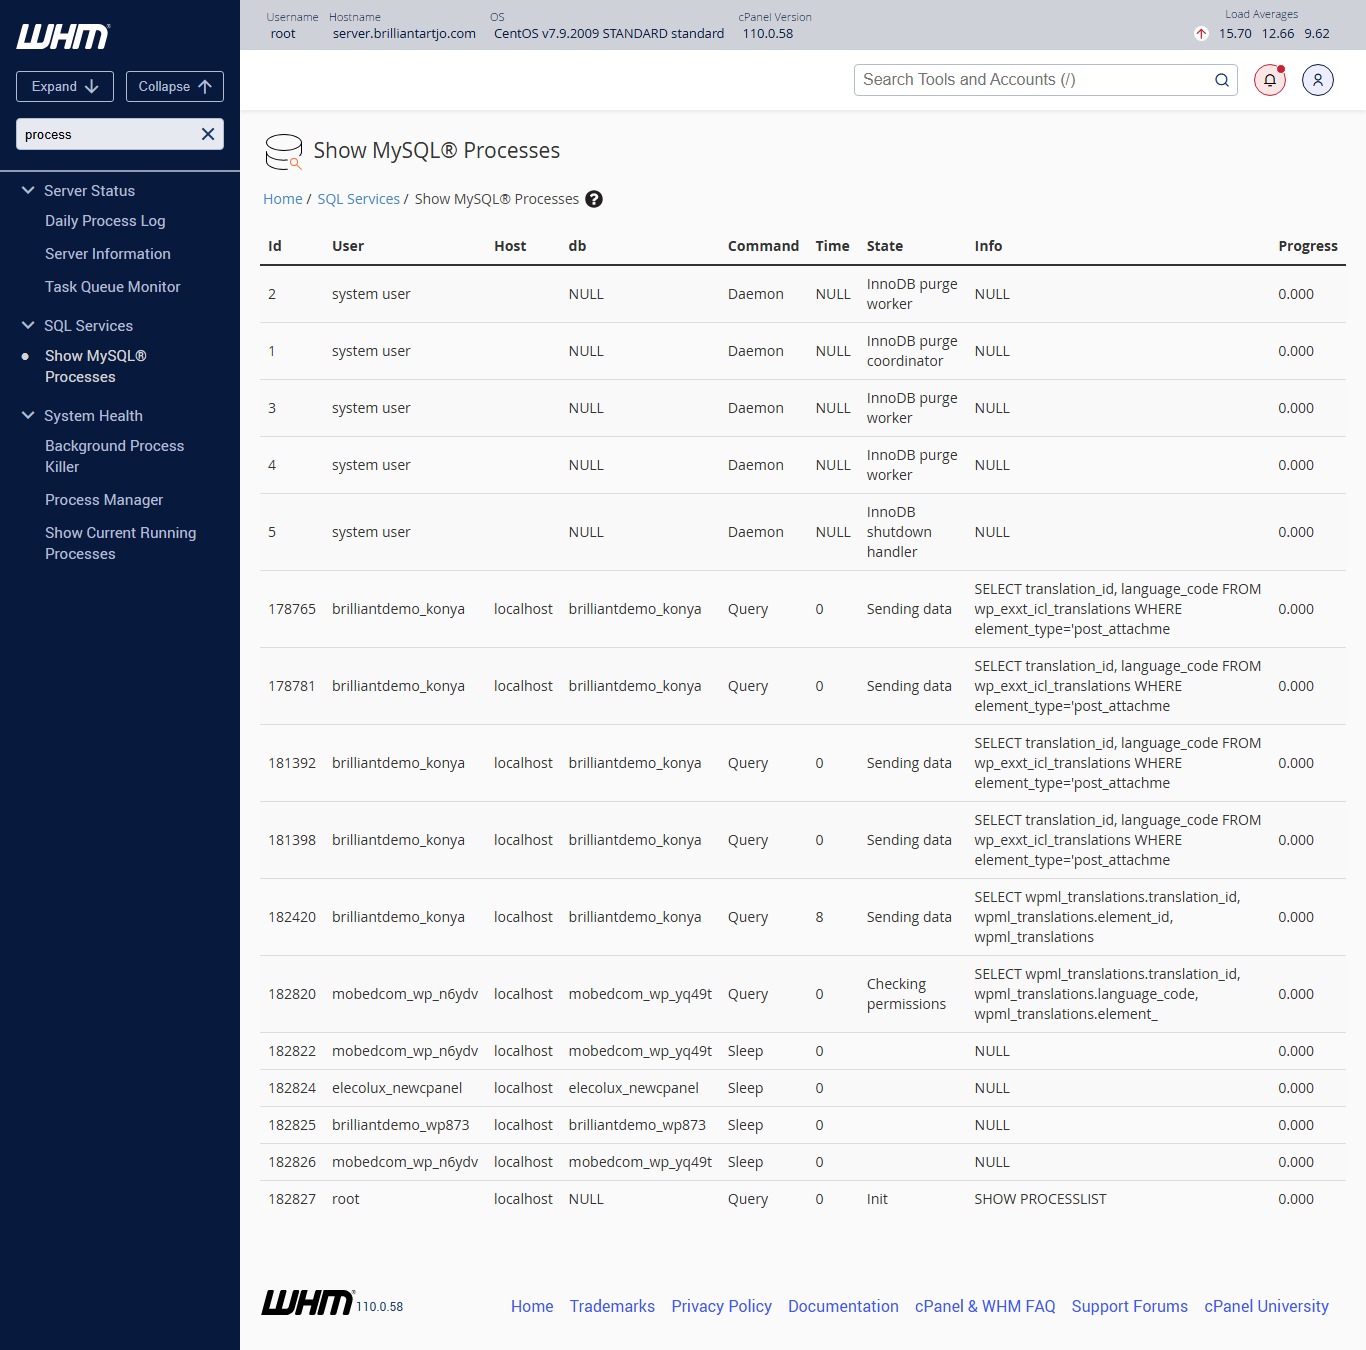Click cPanel version 110.0.58 in header

[x=768, y=33]
